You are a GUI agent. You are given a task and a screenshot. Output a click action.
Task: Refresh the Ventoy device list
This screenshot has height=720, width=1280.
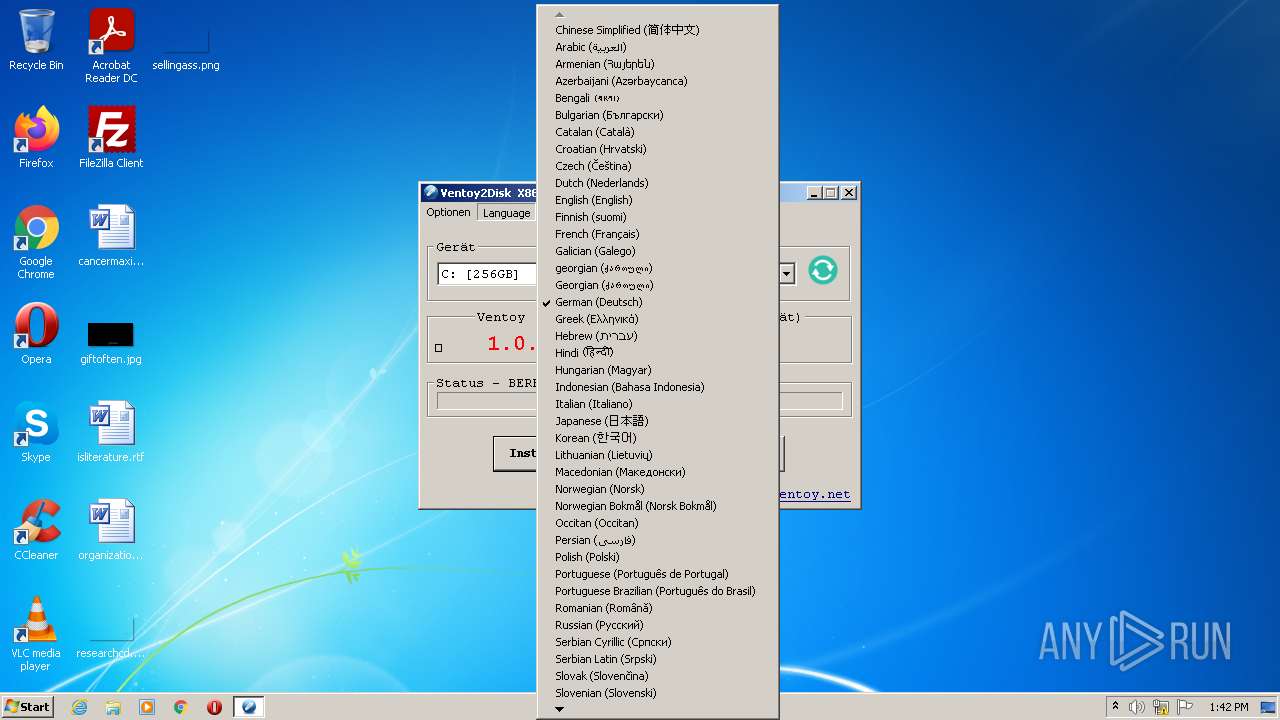click(x=822, y=270)
